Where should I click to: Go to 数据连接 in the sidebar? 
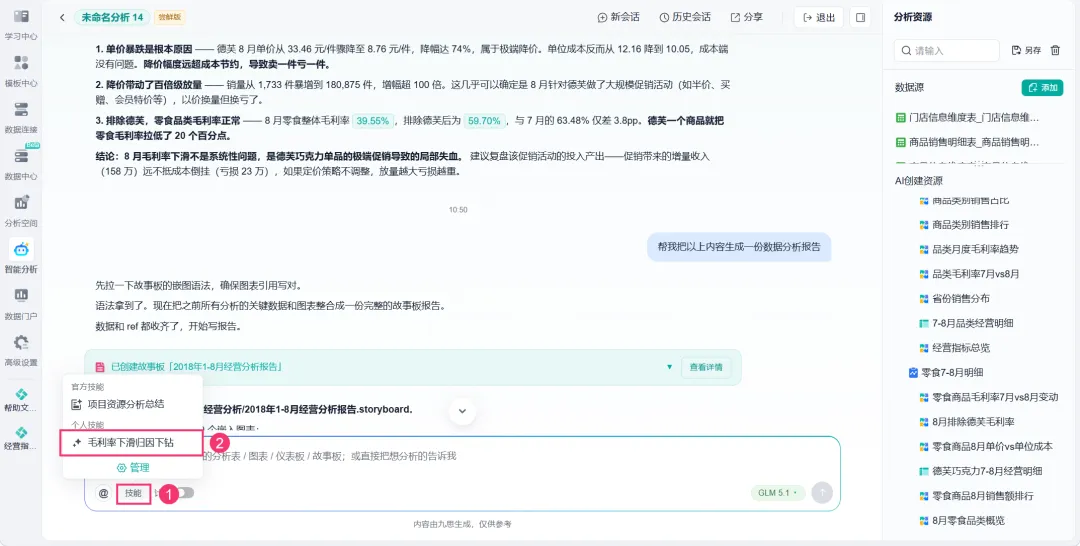(21, 118)
